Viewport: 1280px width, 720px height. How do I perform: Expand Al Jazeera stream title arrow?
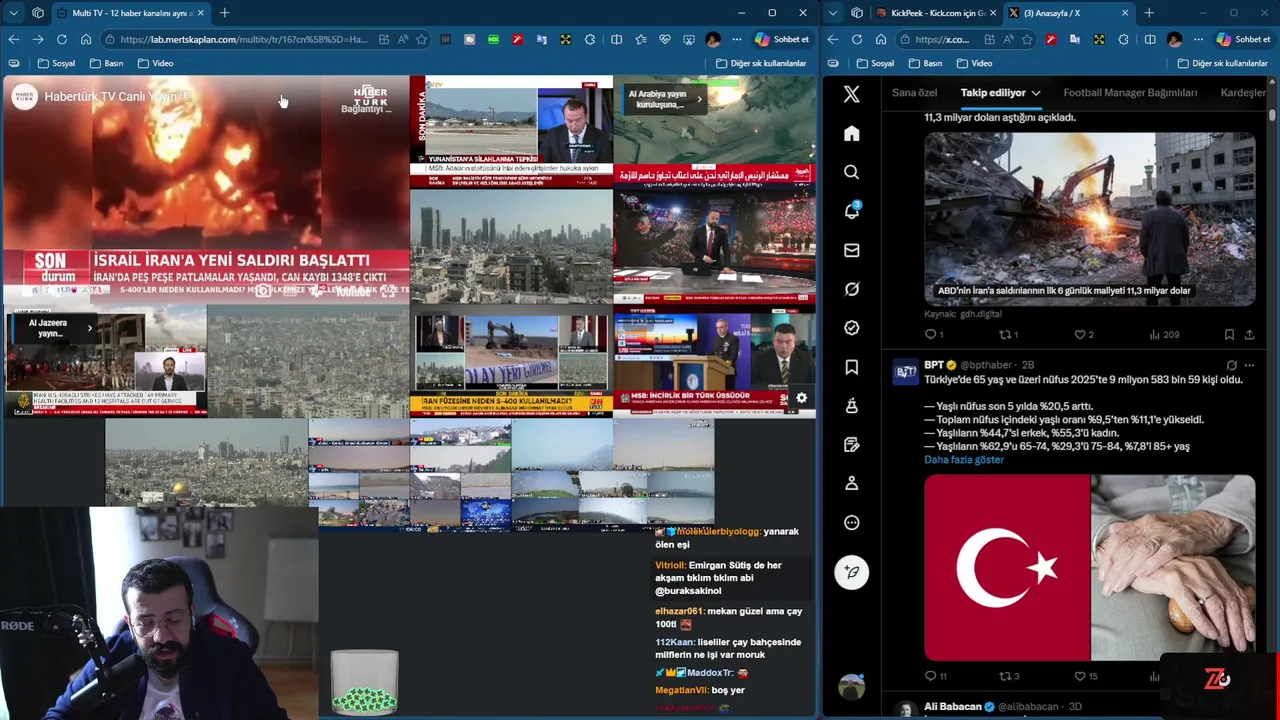click(x=89, y=327)
